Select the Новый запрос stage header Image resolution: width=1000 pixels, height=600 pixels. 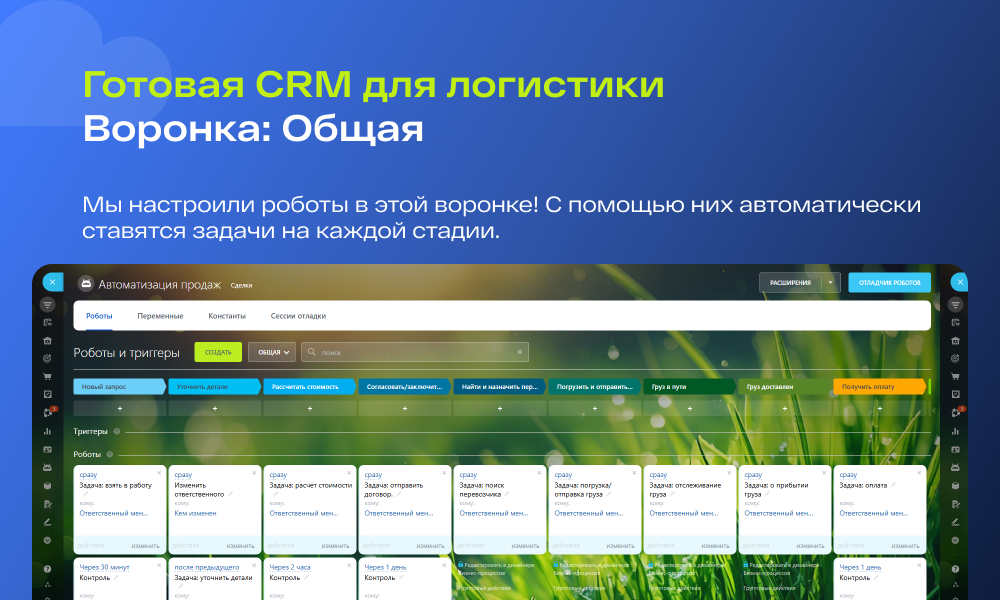119,386
